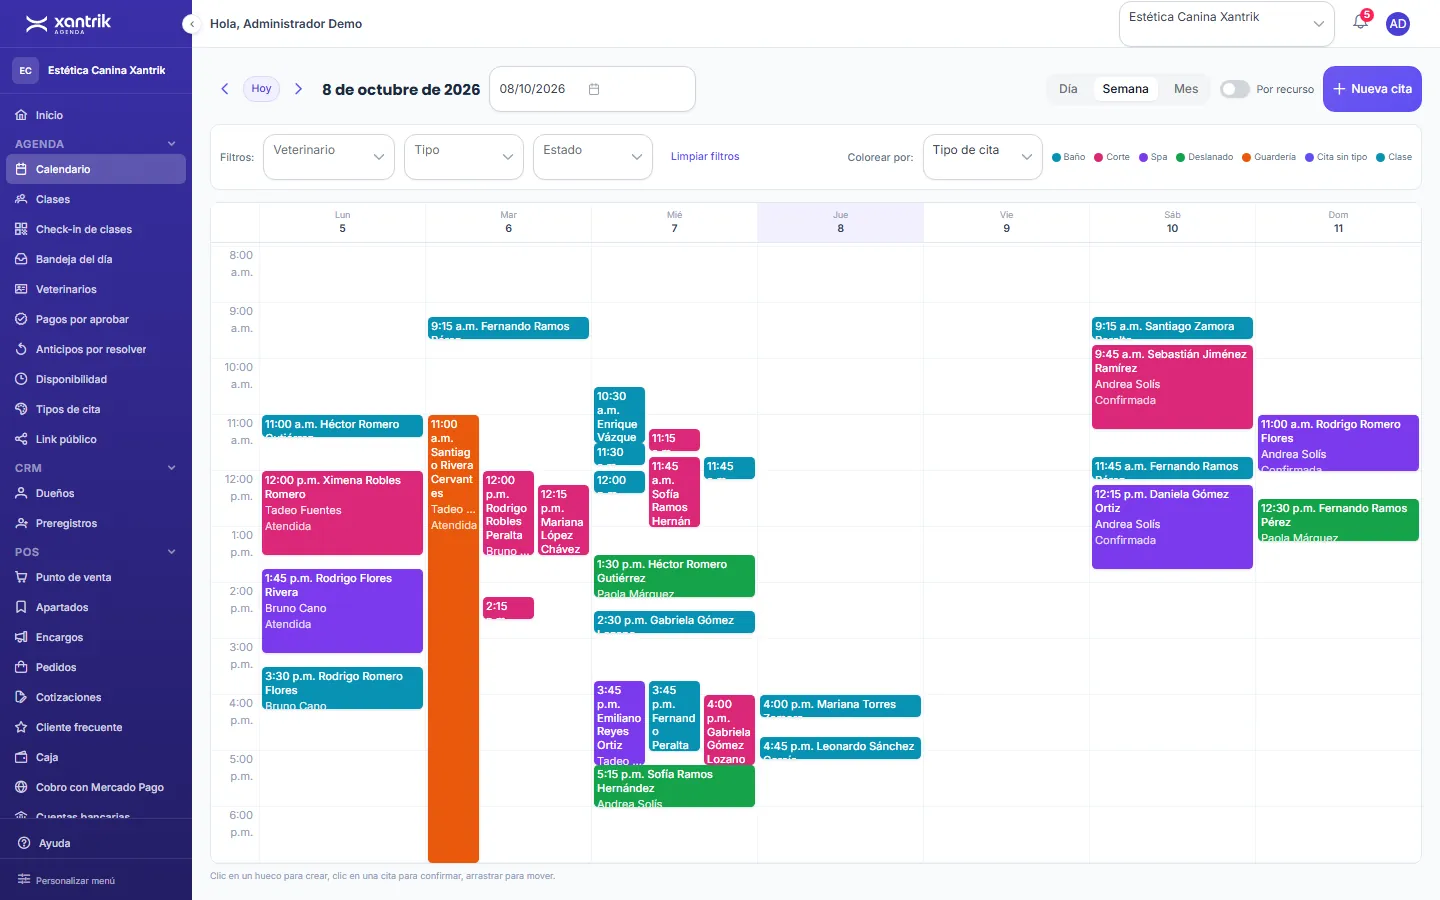Open Calendario in the sidebar
This screenshot has height=900, width=1440.
(96, 169)
